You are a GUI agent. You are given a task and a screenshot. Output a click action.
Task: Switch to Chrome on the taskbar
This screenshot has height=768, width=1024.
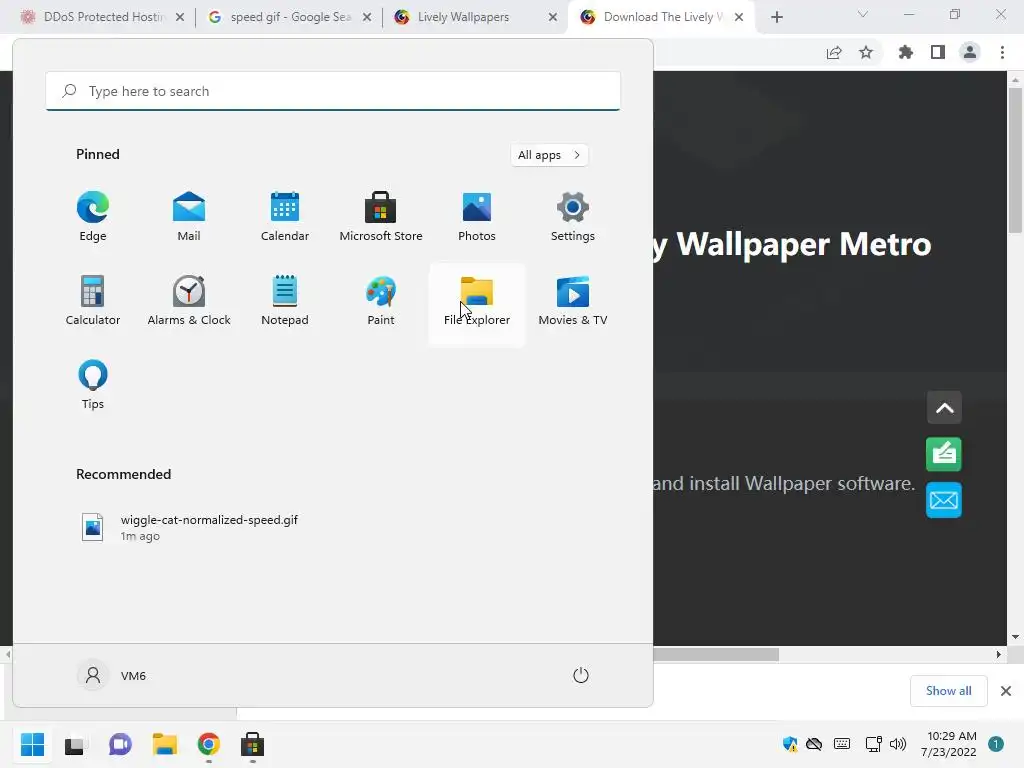tap(209, 744)
